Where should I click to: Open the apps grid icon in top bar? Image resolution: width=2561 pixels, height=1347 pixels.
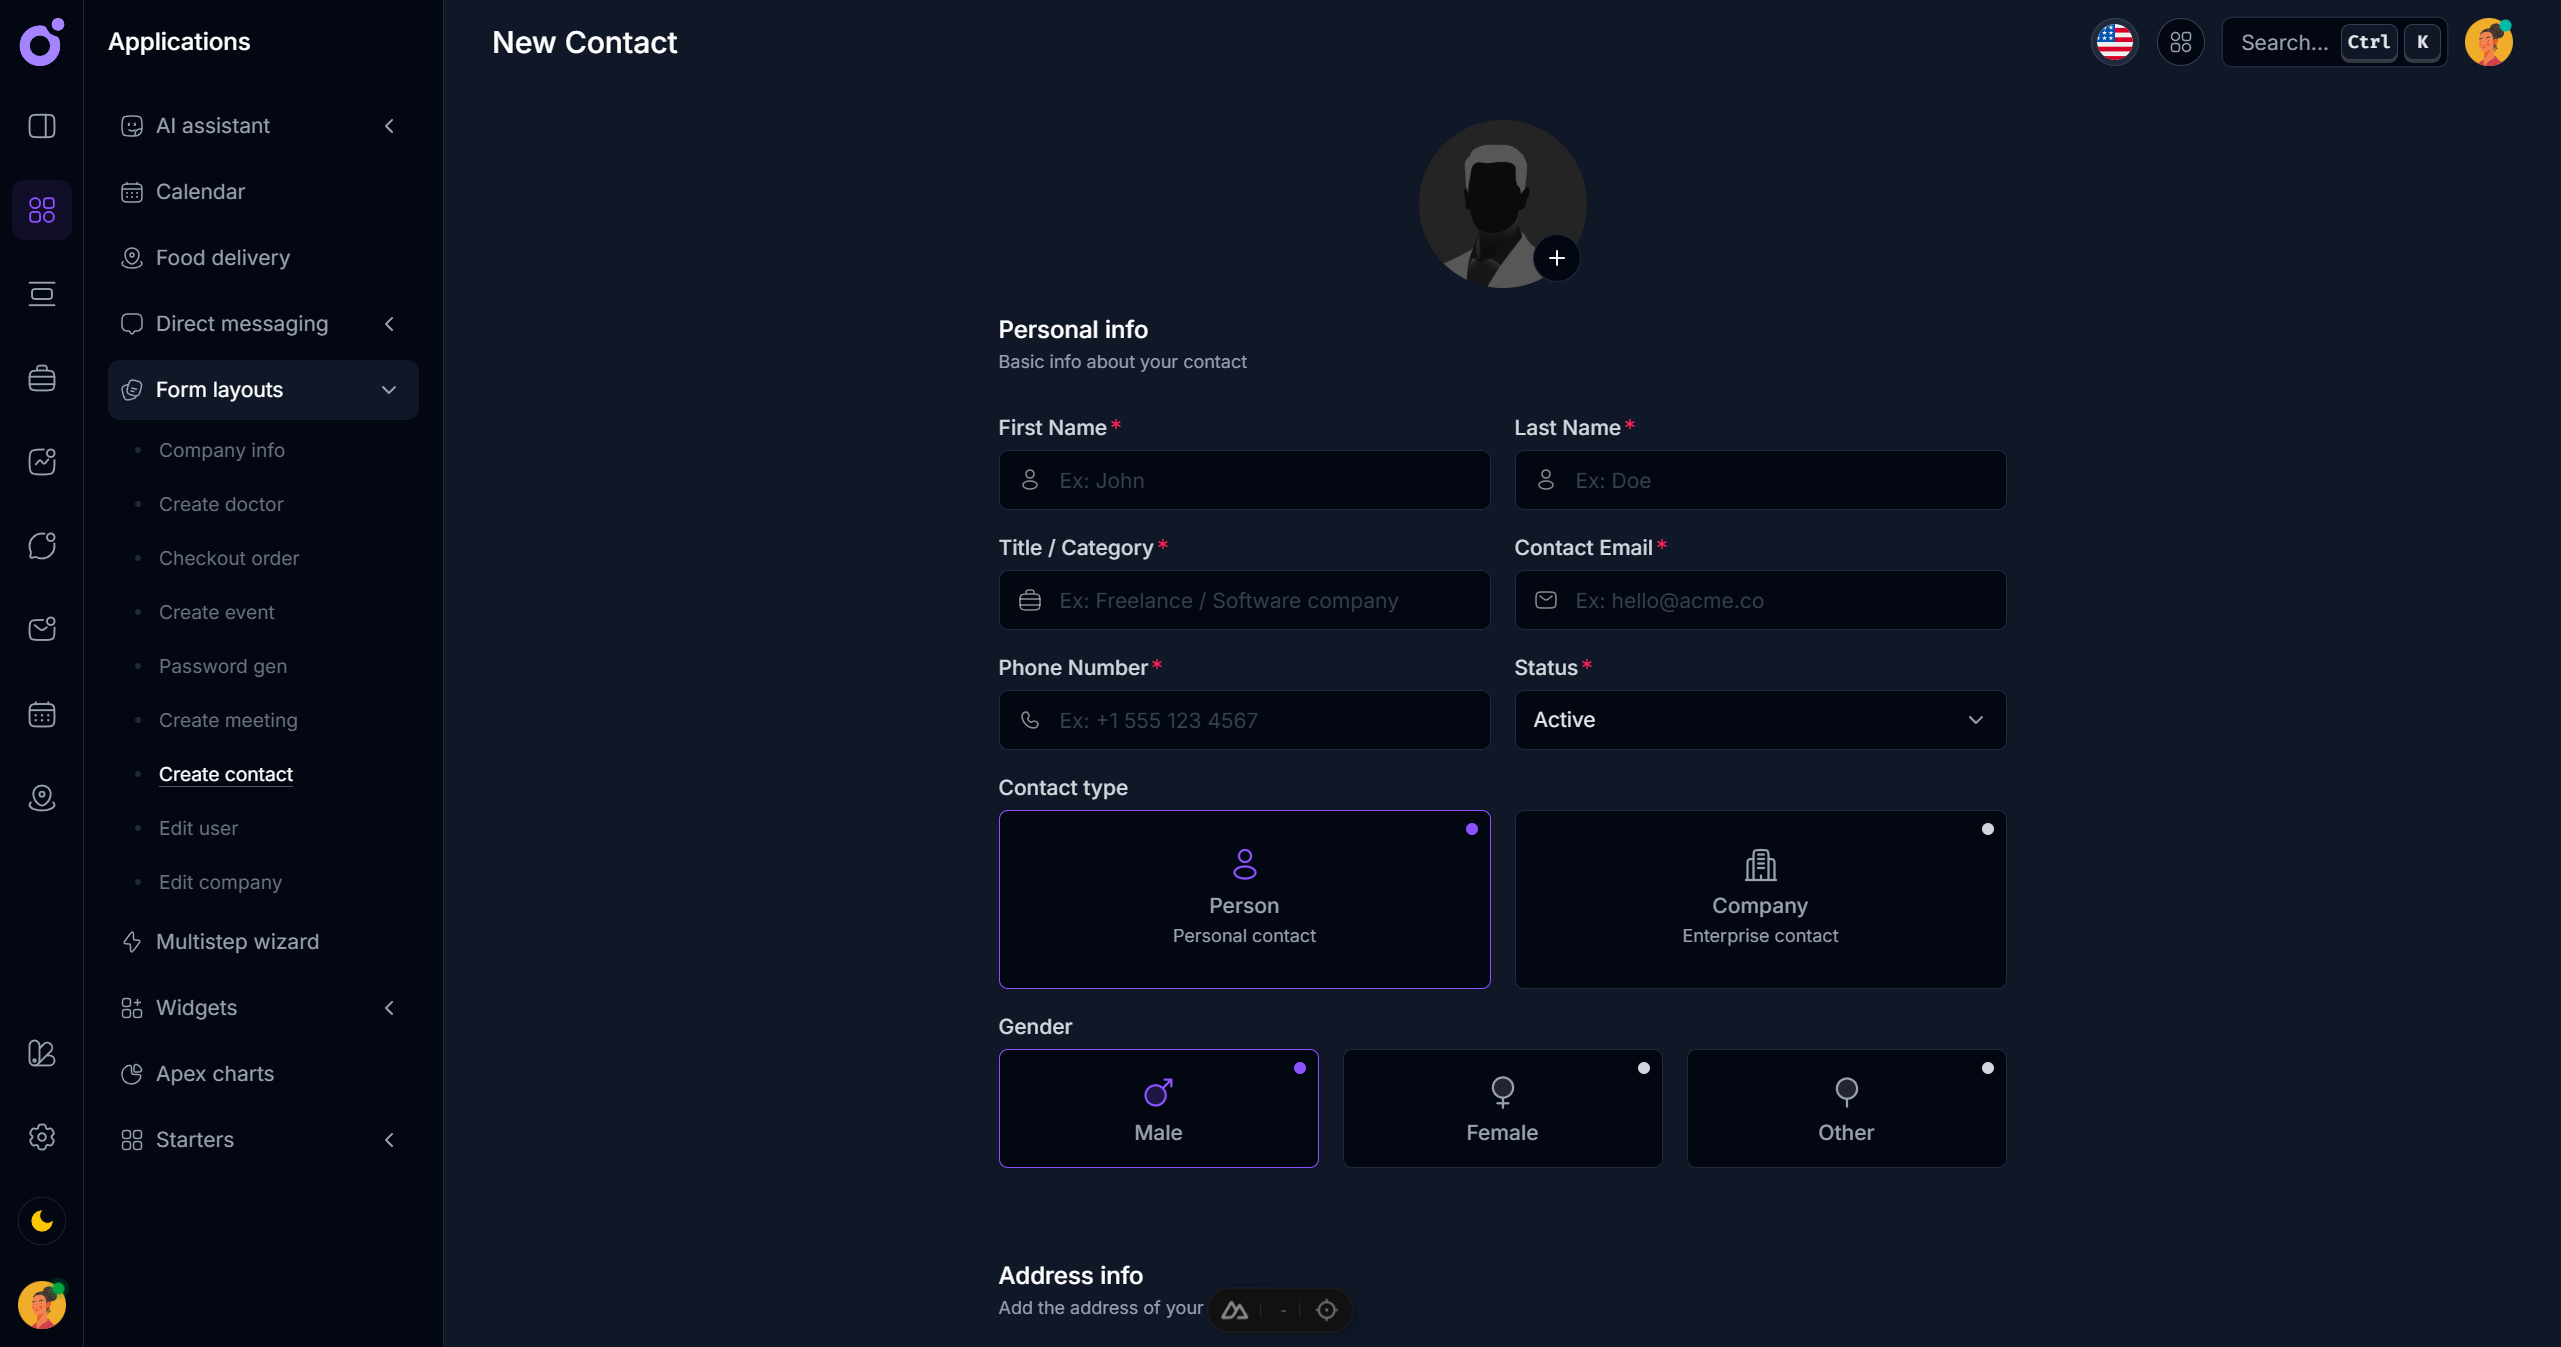pyautogui.click(x=2180, y=42)
